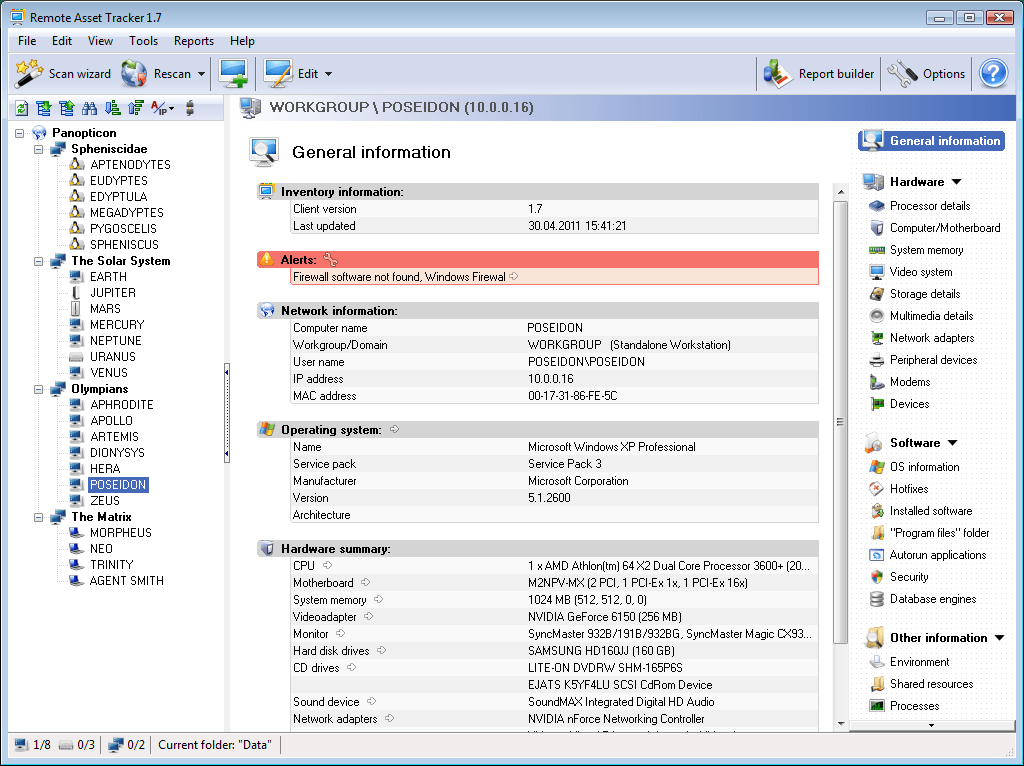Click the sort descending icon
The width and height of the screenshot is (1024, 766).
pos(112,108)
